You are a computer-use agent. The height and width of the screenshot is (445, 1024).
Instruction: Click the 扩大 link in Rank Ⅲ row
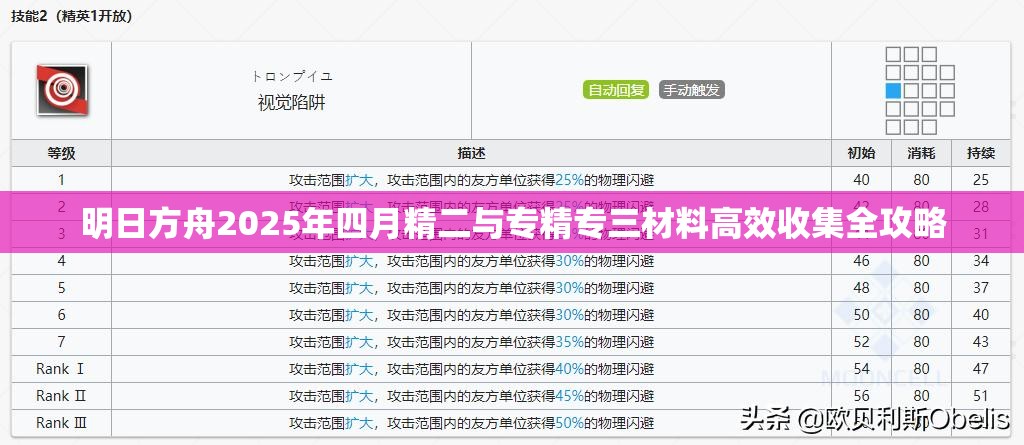pos(359,423)
